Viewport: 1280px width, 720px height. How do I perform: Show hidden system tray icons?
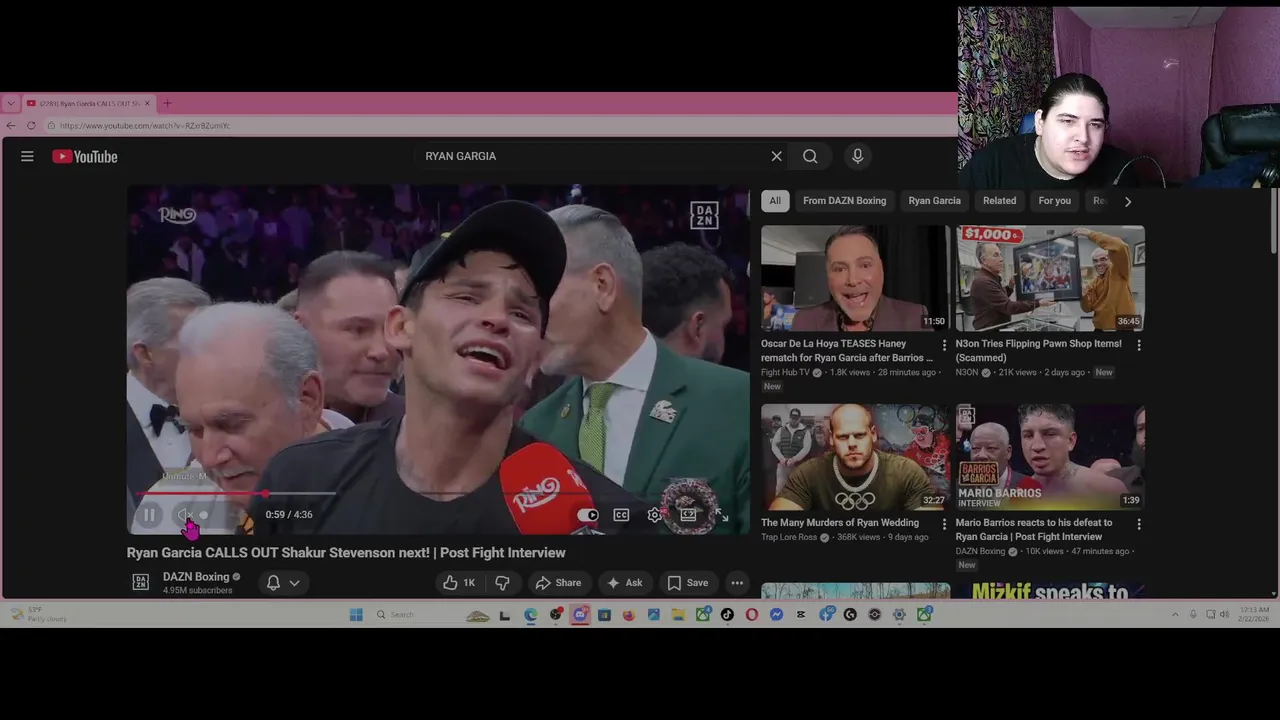point(1176,614)
